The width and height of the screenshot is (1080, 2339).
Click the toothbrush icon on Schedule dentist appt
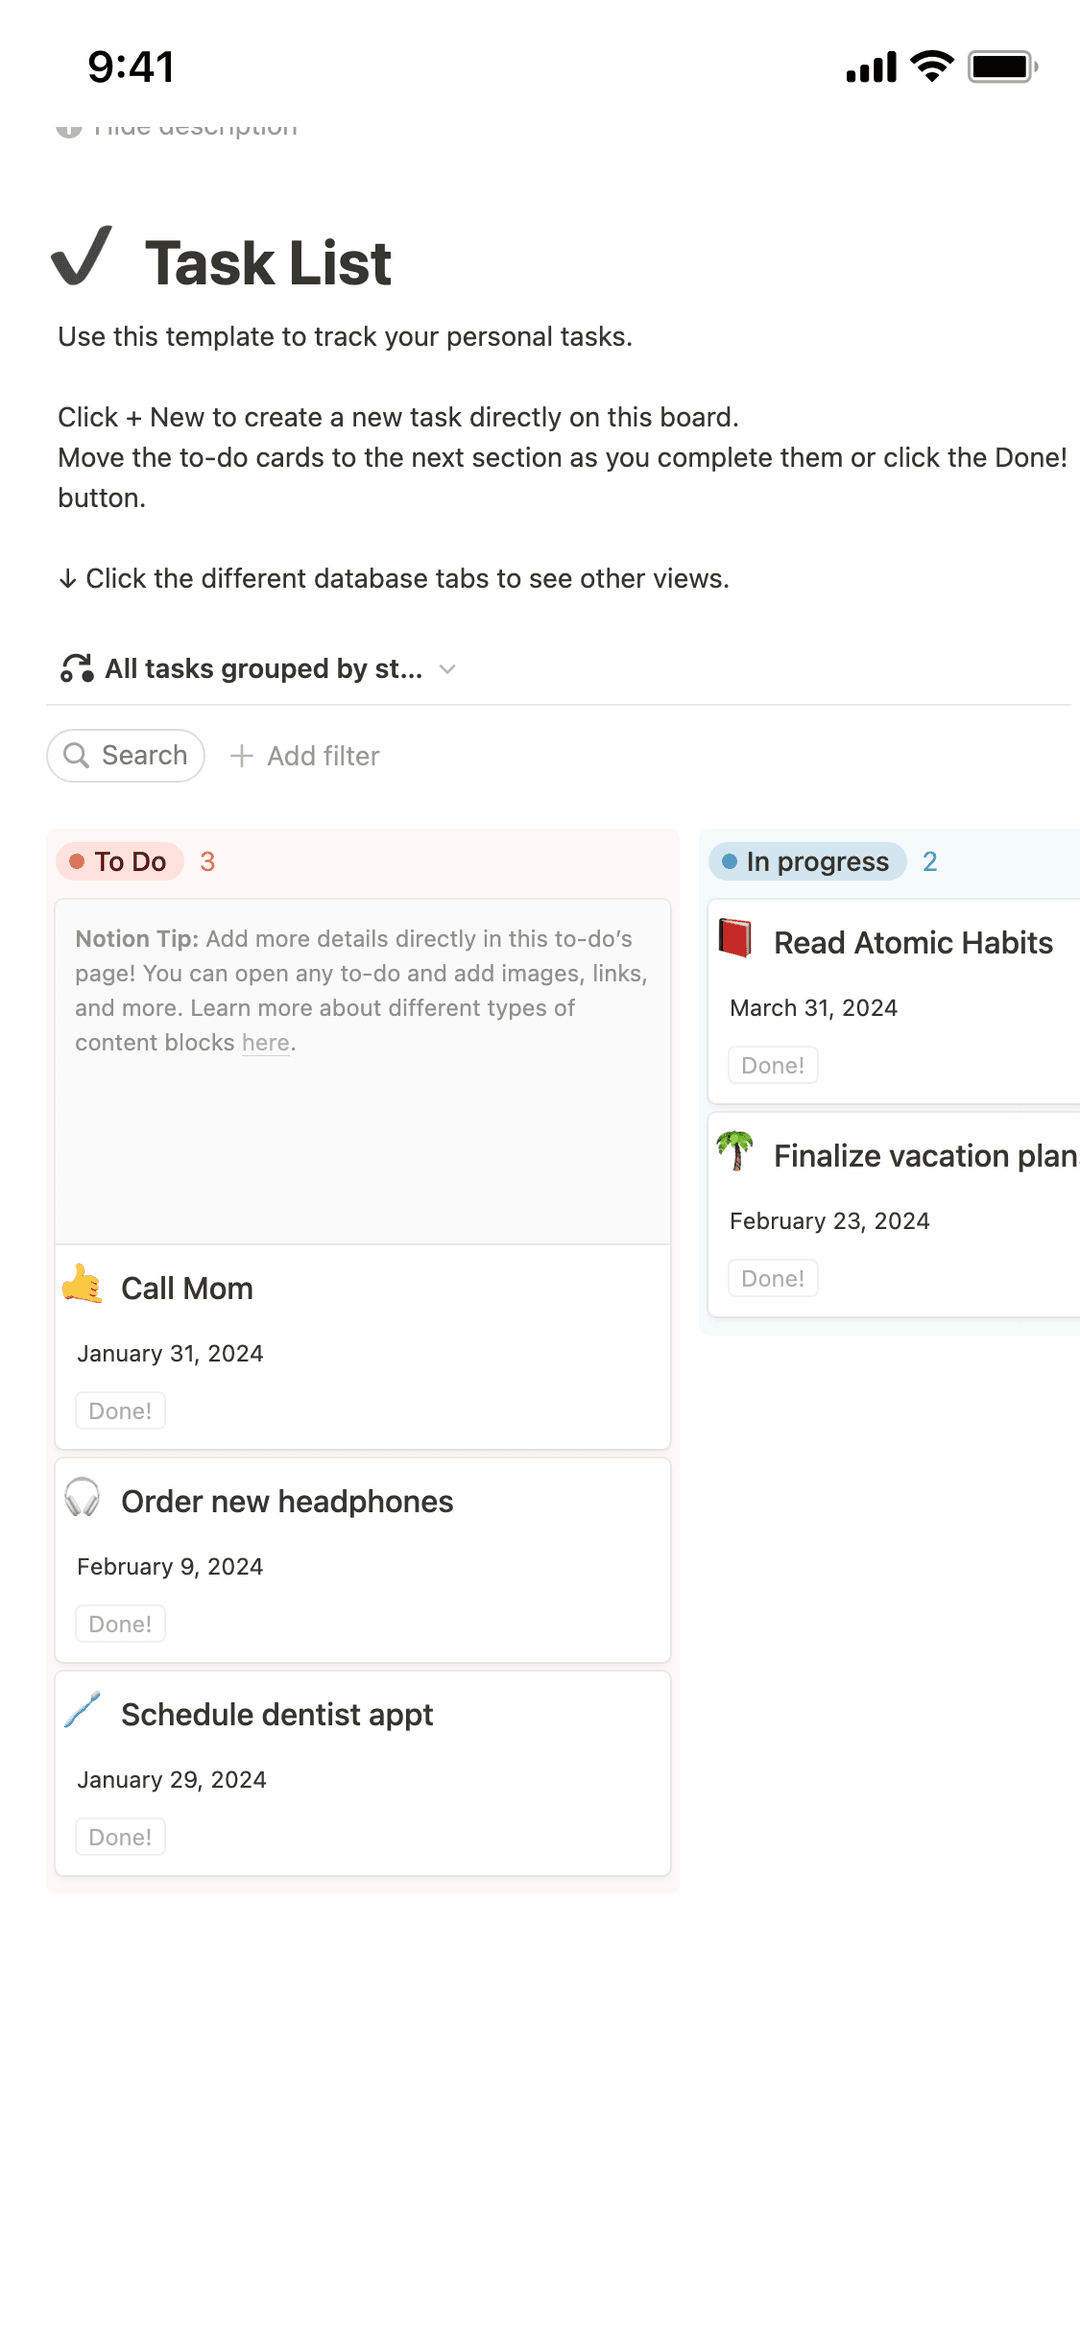[84, 1711]
